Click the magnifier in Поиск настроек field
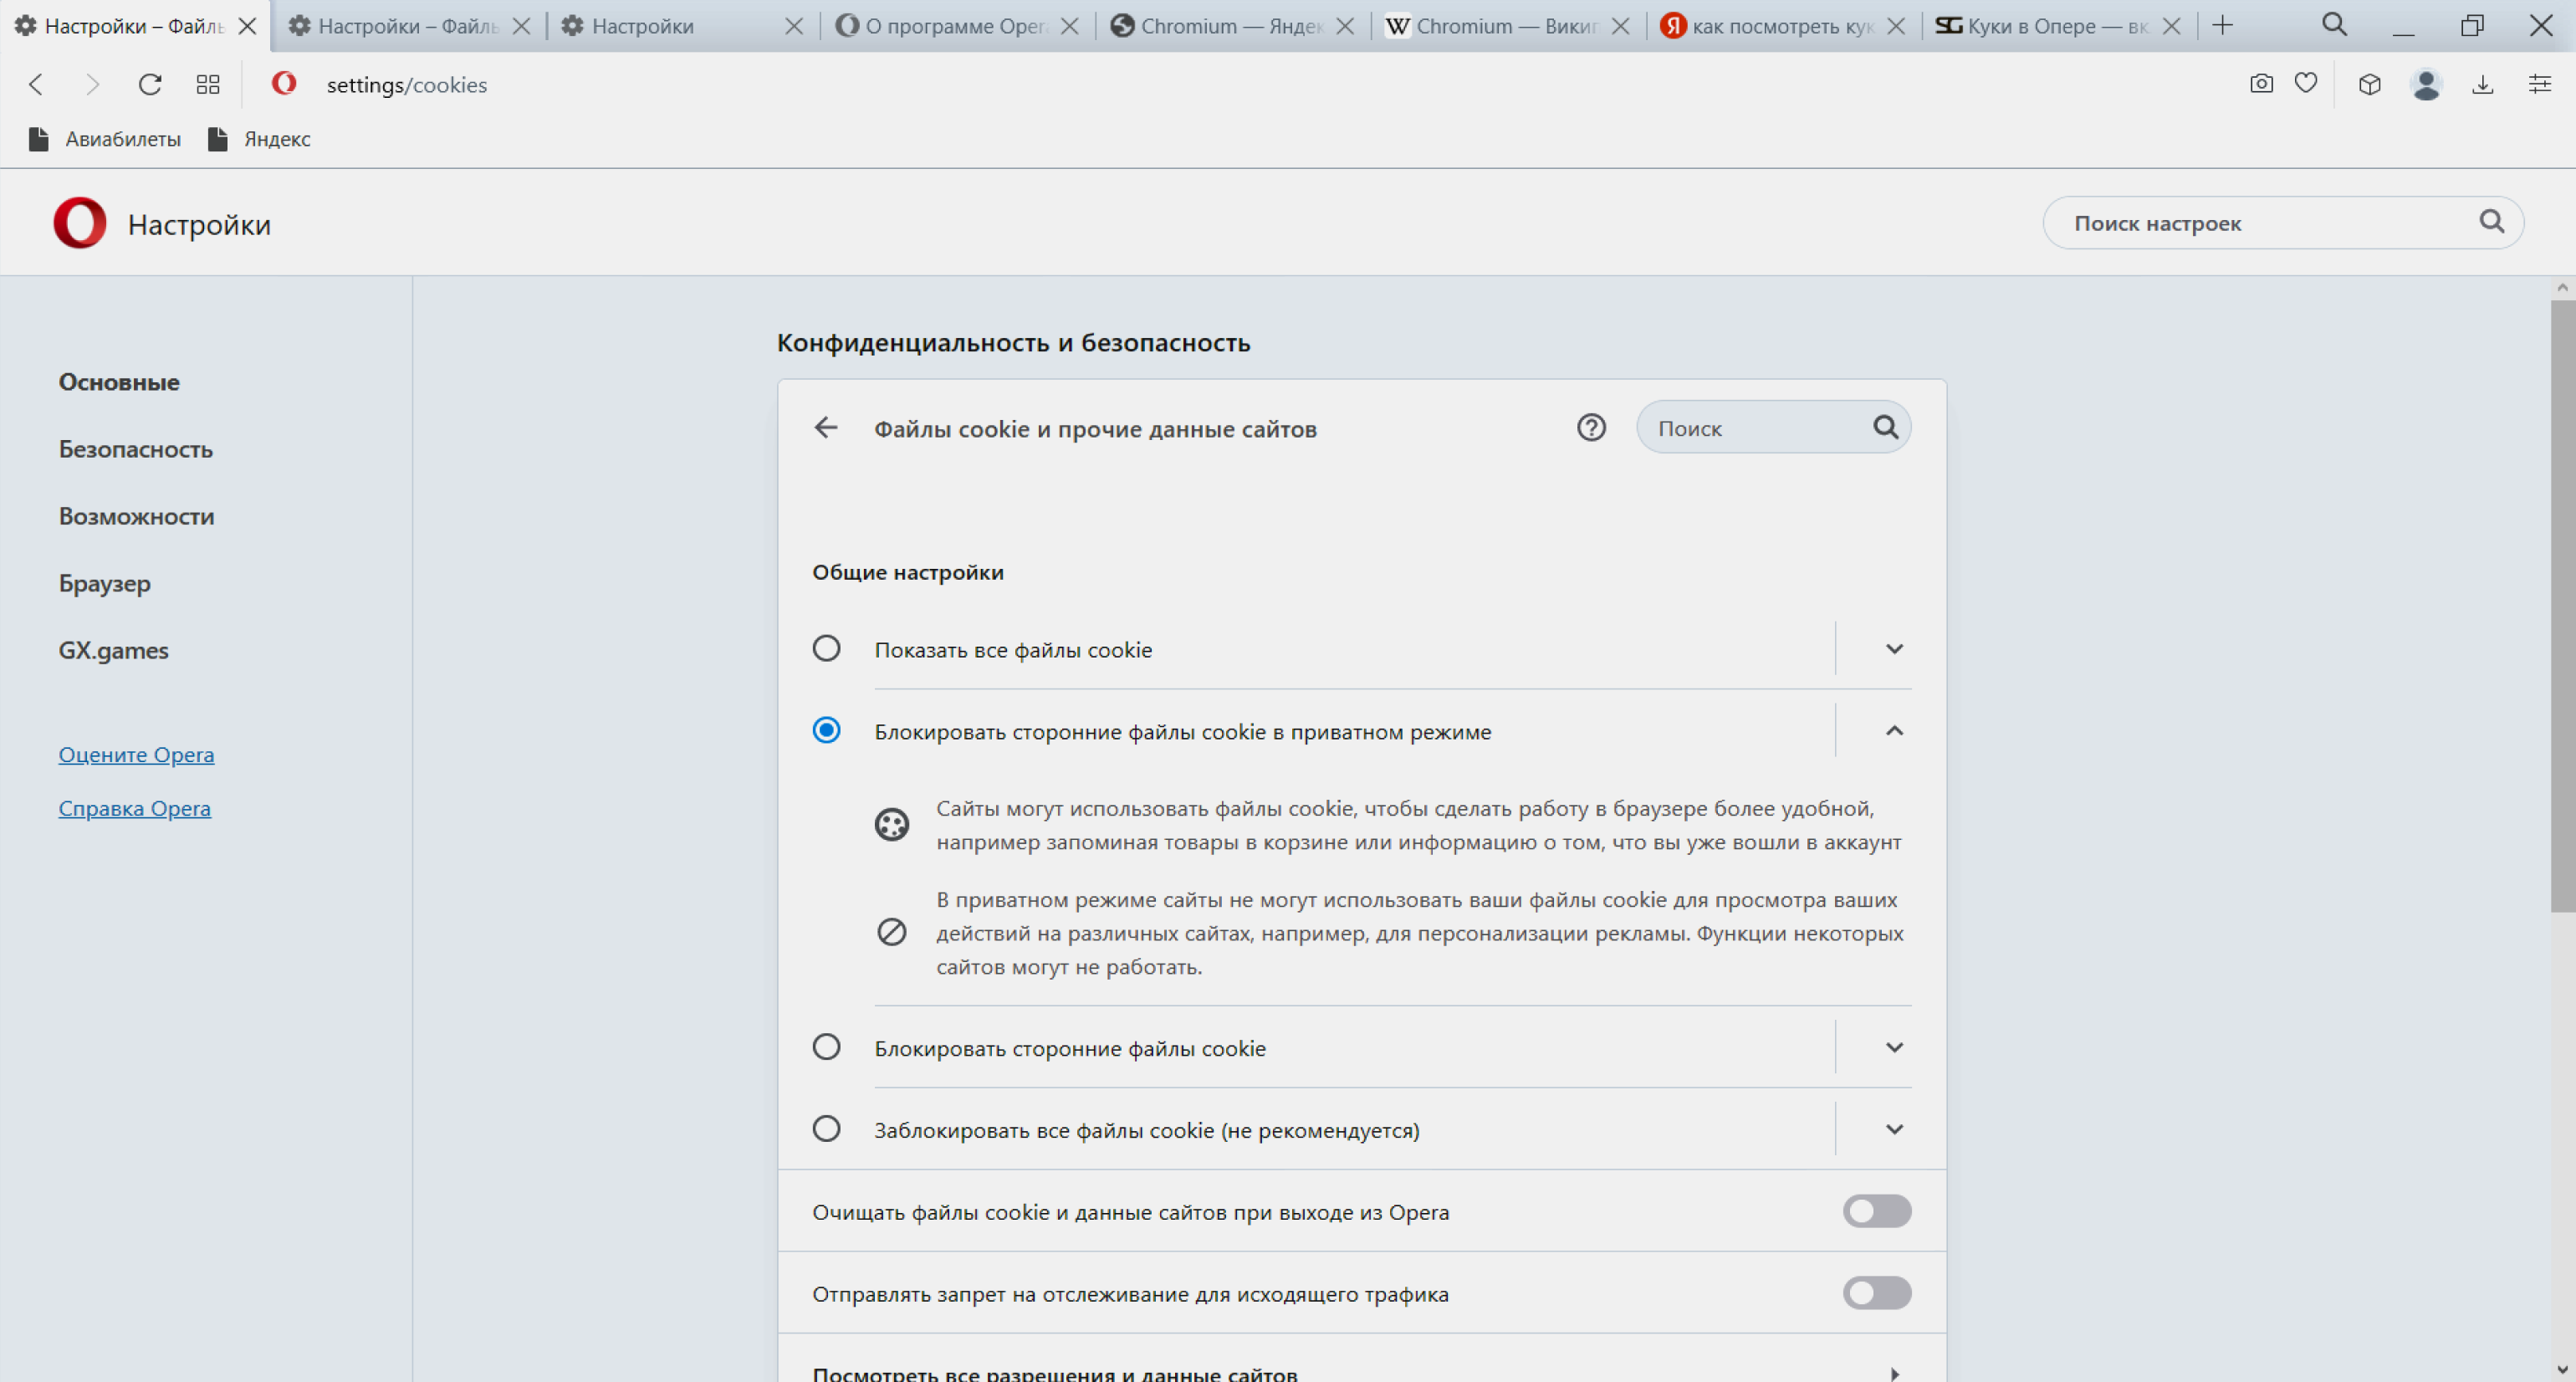This screenshot has height=1382, width=2576. [2491, 222]
